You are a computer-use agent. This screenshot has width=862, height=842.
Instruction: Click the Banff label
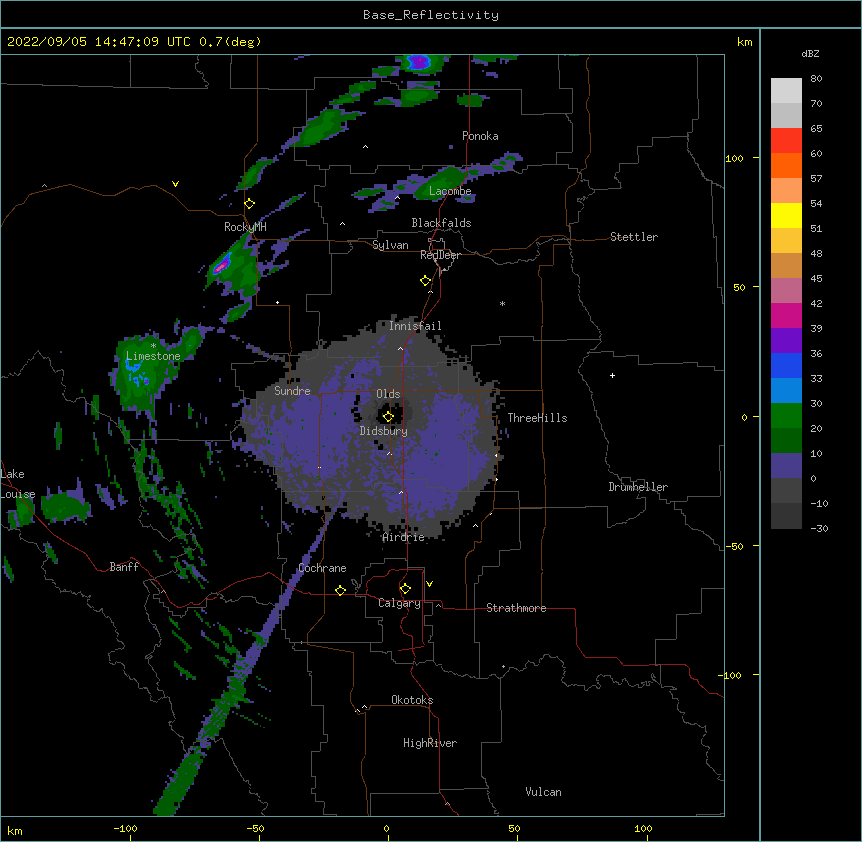[124, 567]
